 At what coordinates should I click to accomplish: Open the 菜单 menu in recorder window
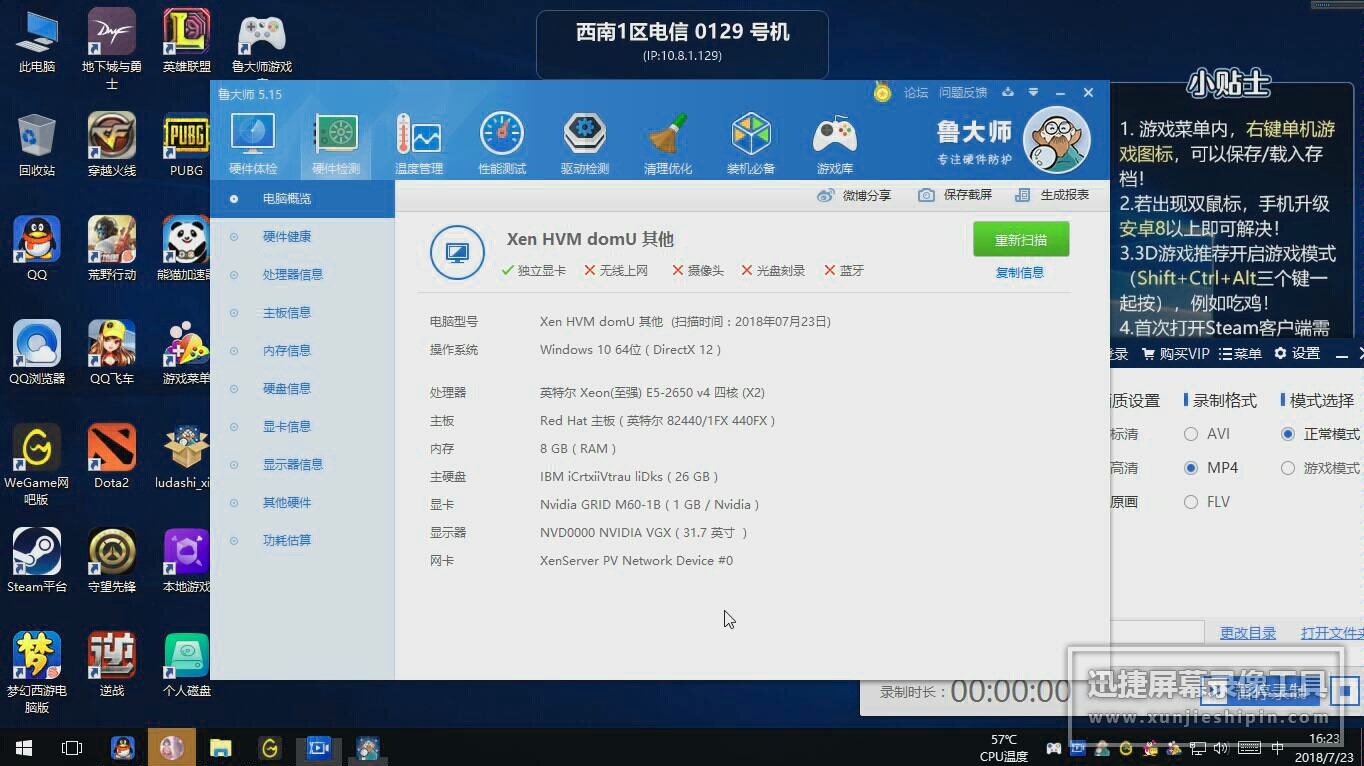pyautogui.click(x=1240, y=354)
